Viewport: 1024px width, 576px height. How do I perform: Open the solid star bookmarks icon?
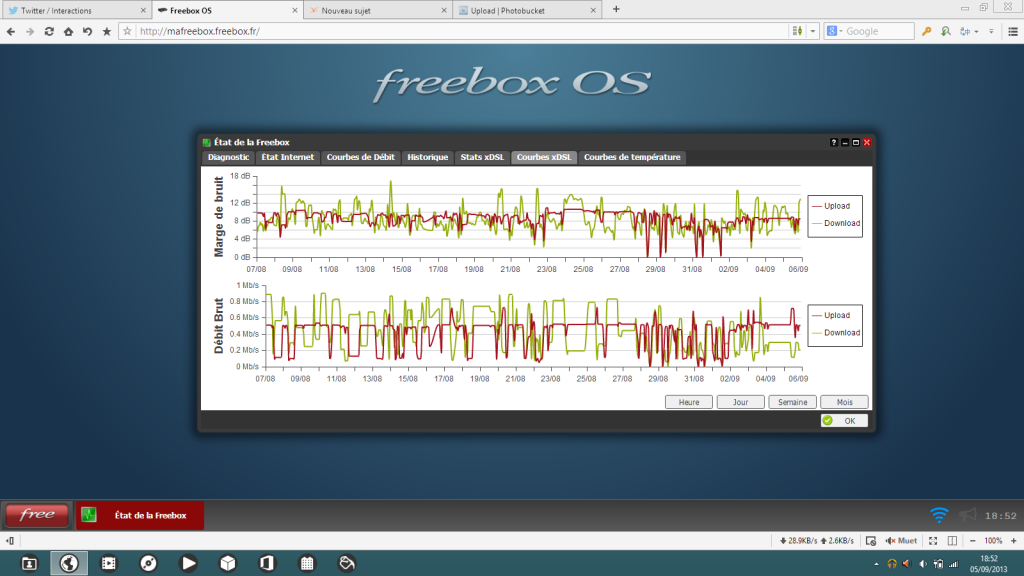click(x=106, y=31)
